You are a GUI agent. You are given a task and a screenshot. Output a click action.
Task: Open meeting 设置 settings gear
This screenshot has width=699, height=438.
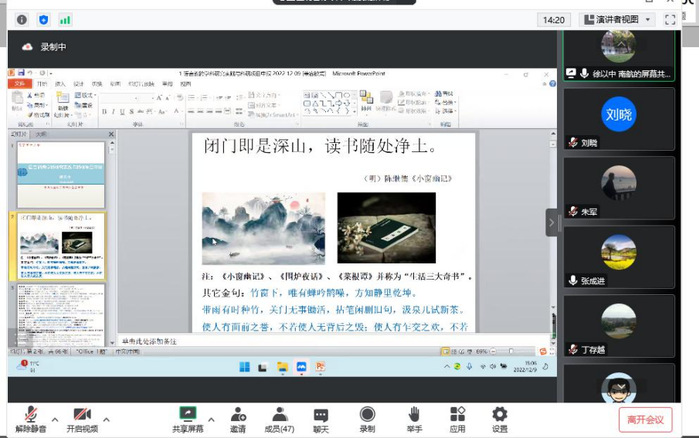coord(499,414)
